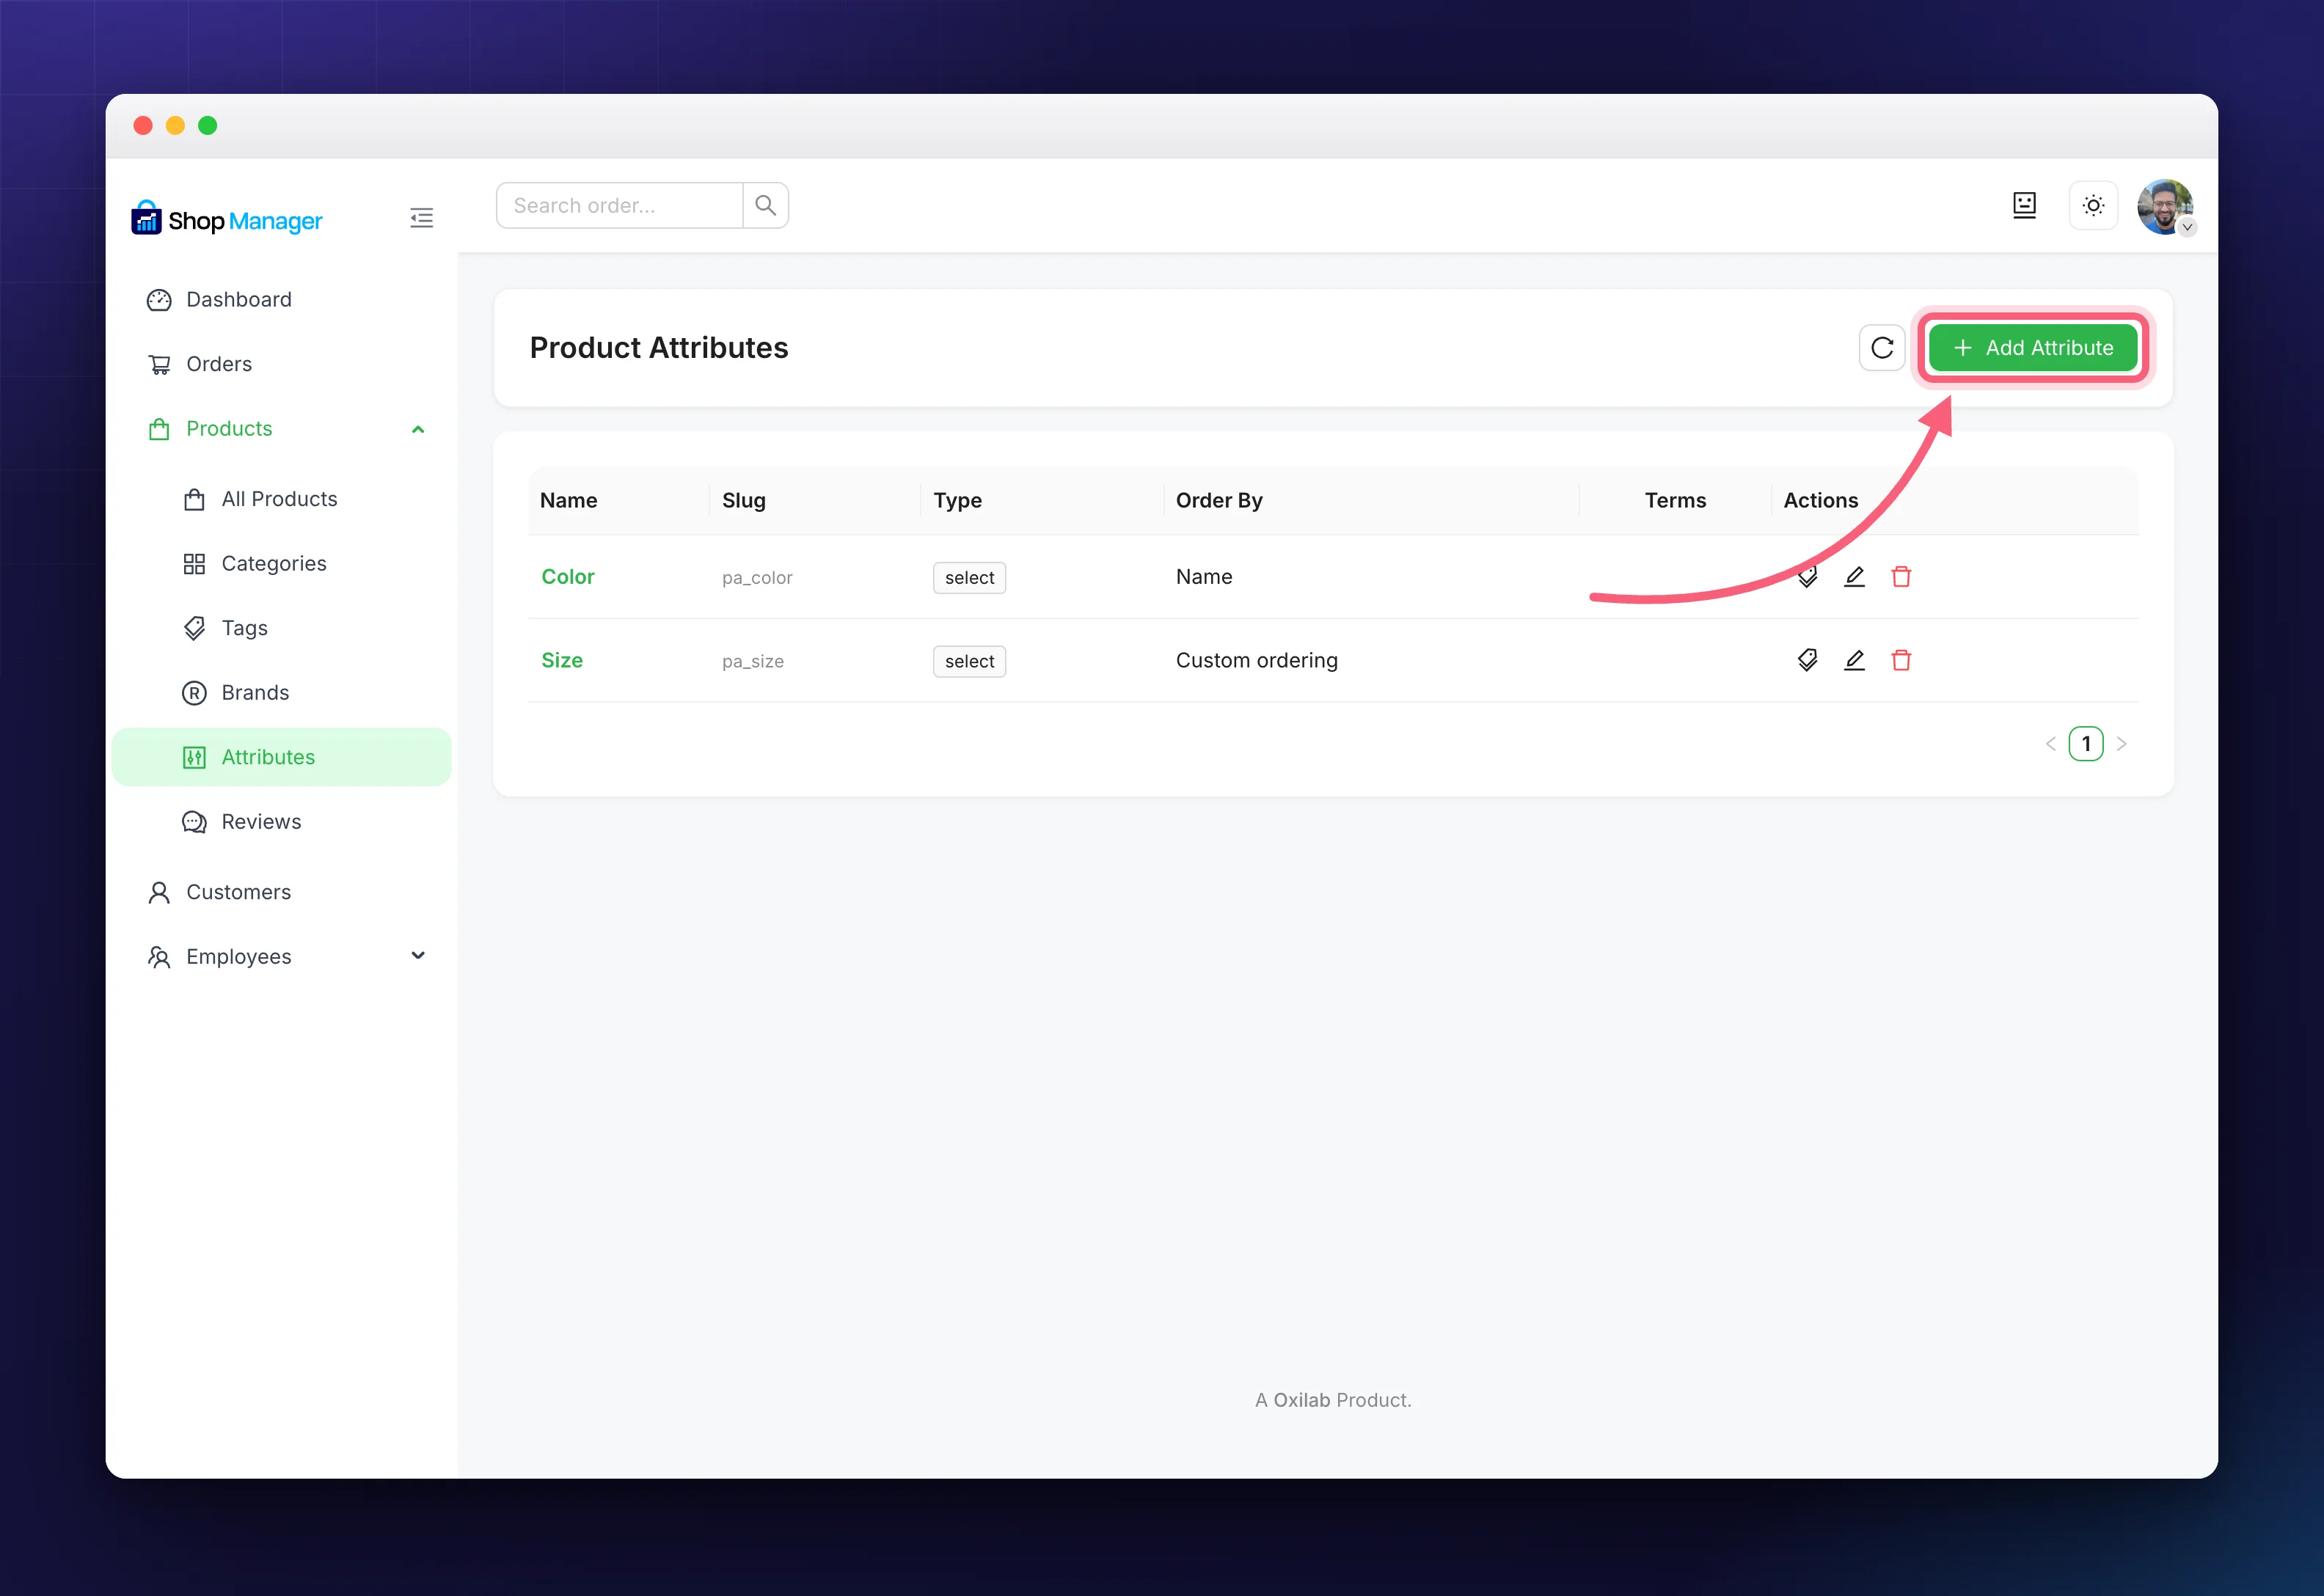Click the select type tag in Color row
Viewport: 2324px width, 1596px height.
click(x=969, y=578)
